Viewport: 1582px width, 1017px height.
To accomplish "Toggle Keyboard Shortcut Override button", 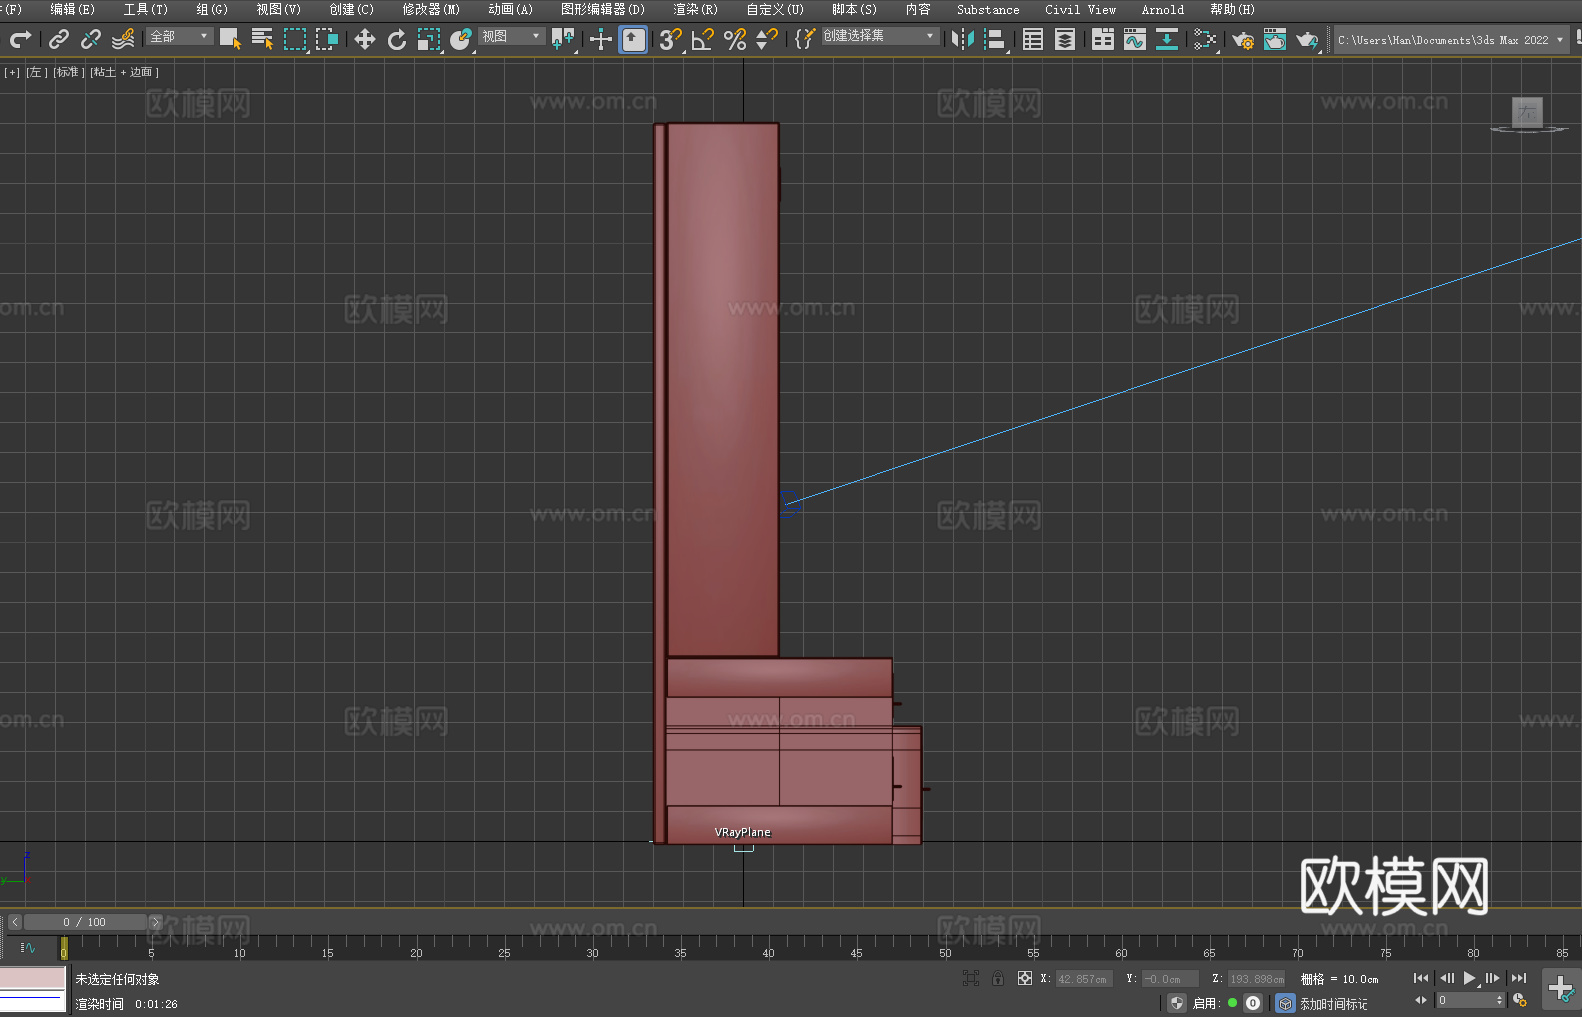I will 633,39.
